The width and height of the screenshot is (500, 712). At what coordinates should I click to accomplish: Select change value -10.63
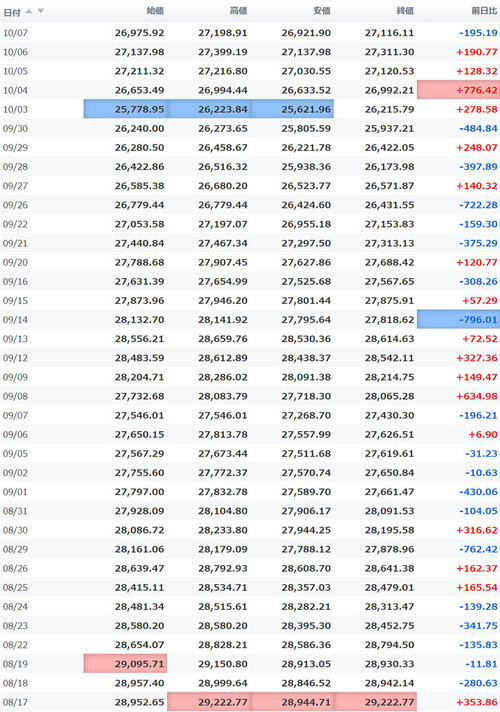[x=481, y=473]
